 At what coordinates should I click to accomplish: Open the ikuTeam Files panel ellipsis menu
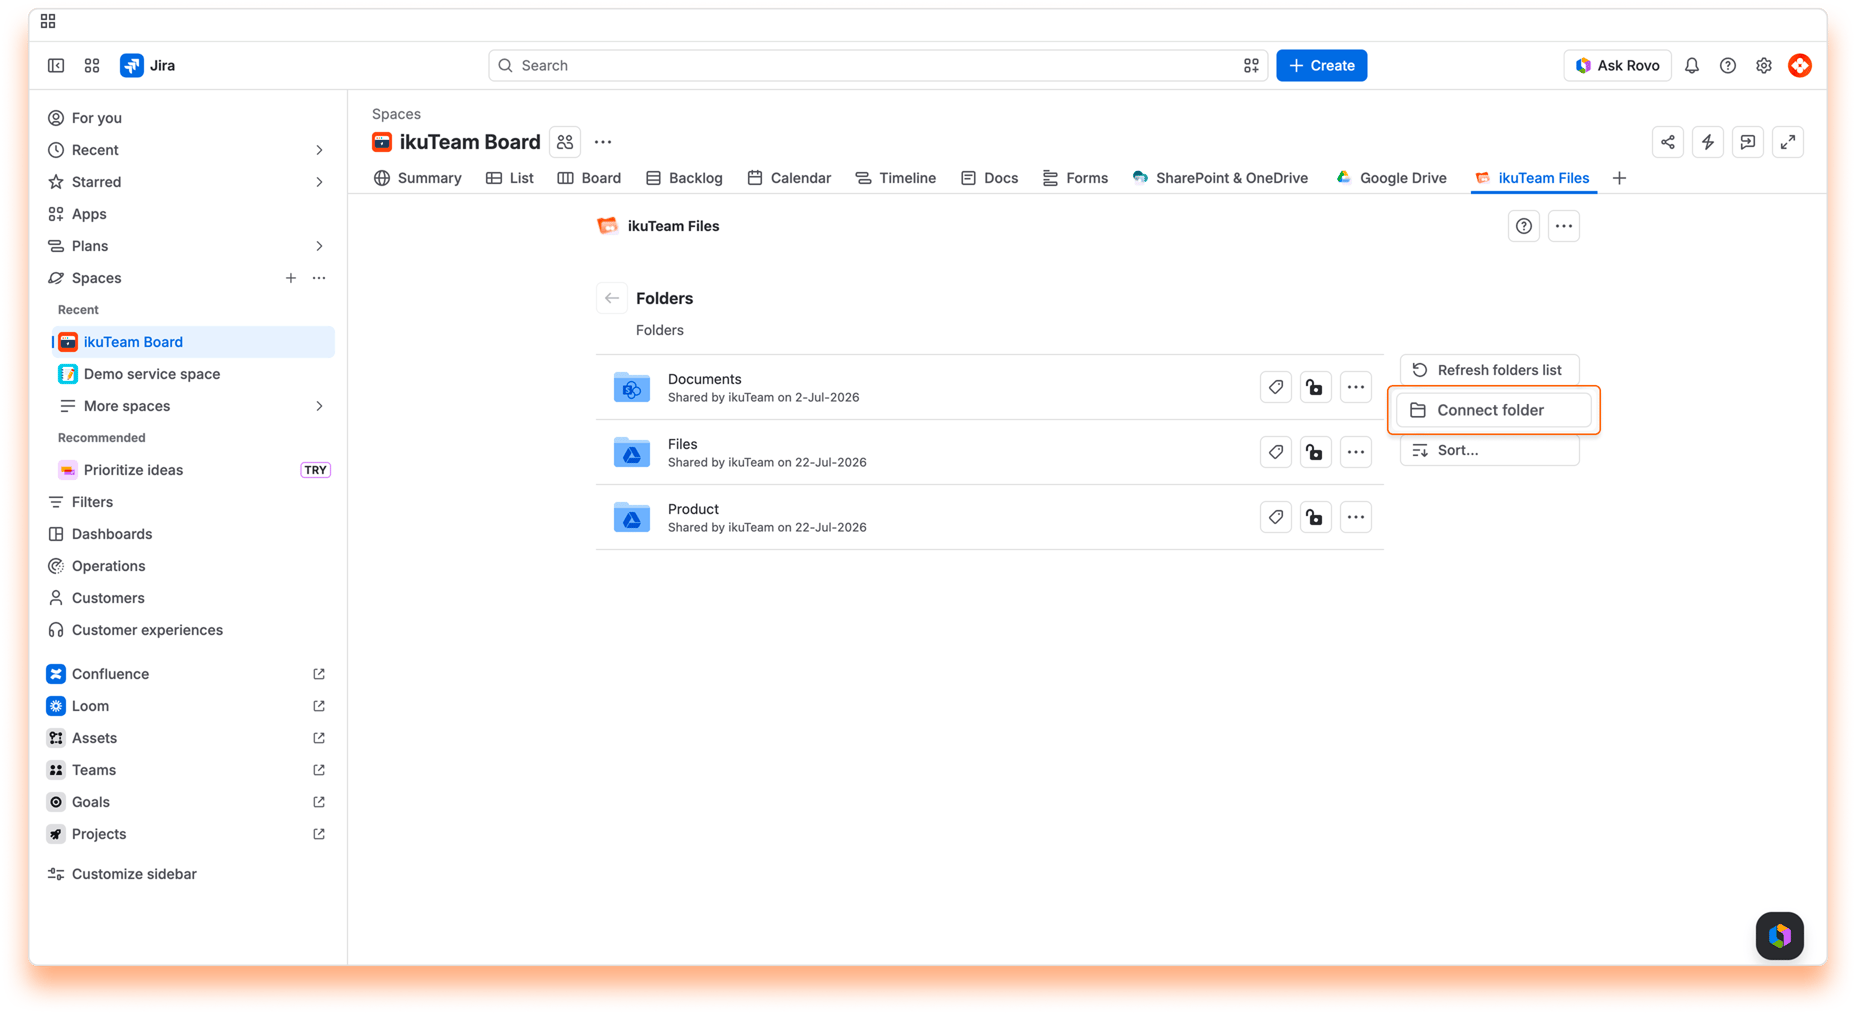click(x=1564, y=226)
